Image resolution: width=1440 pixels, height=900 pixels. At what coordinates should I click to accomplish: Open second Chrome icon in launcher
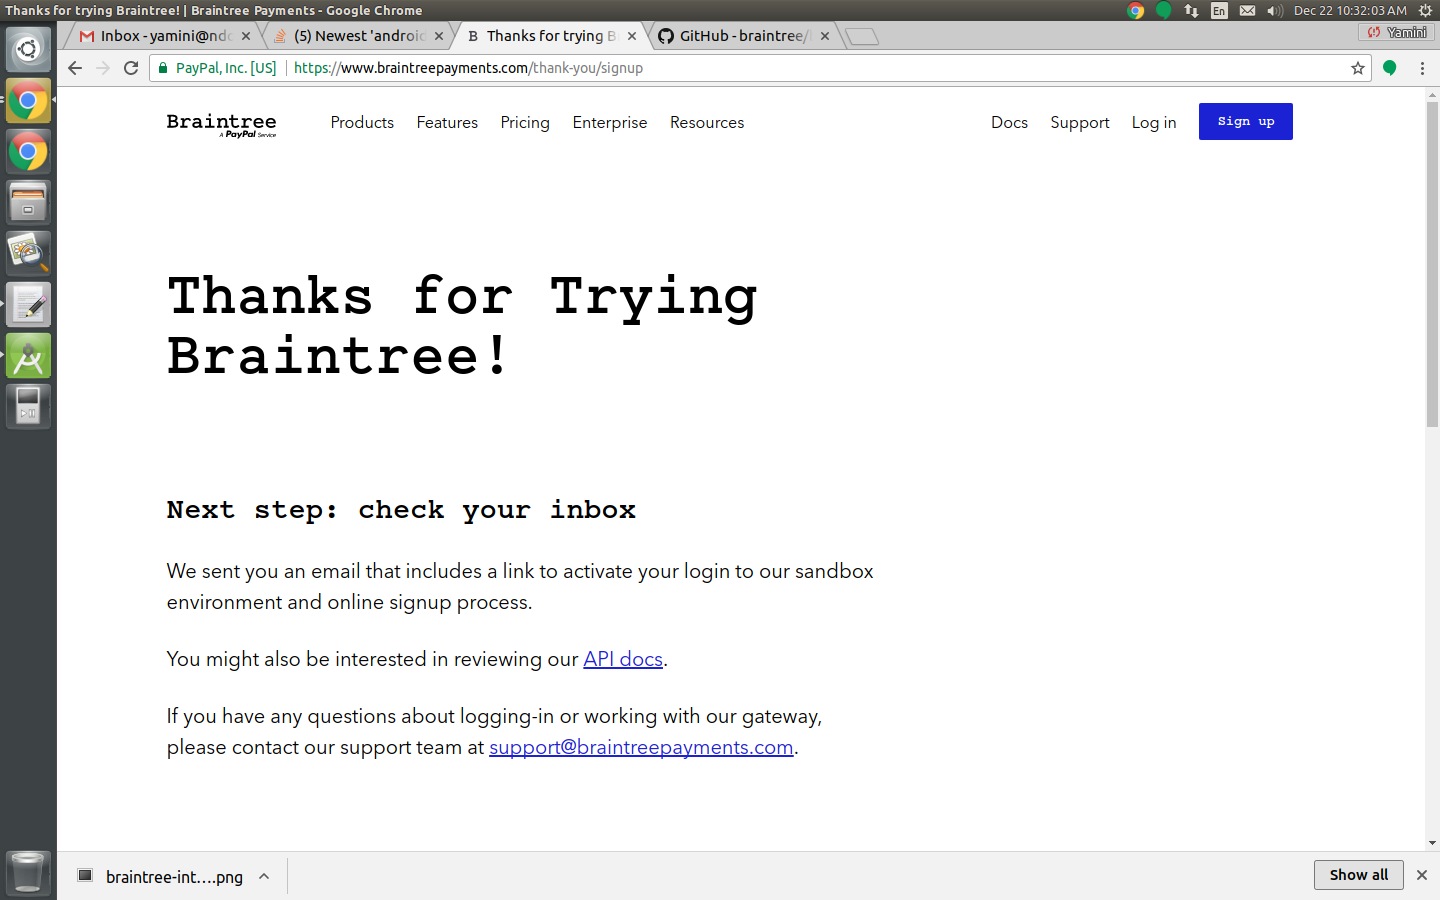(28, 152)
